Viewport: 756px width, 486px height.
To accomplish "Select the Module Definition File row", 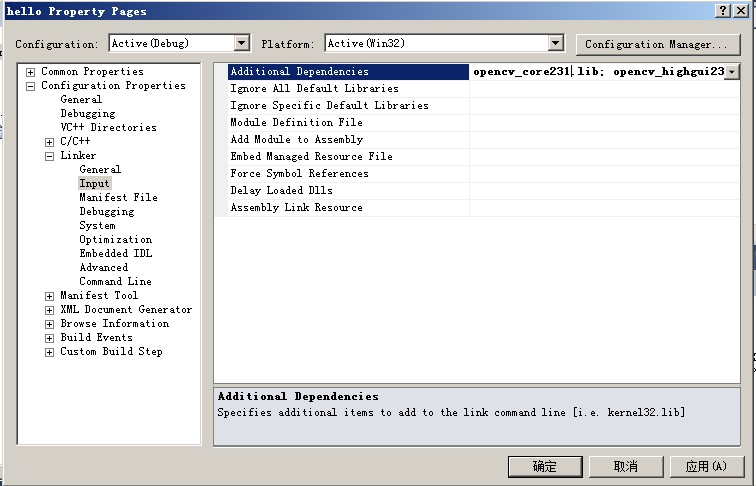I will (348, 122).
